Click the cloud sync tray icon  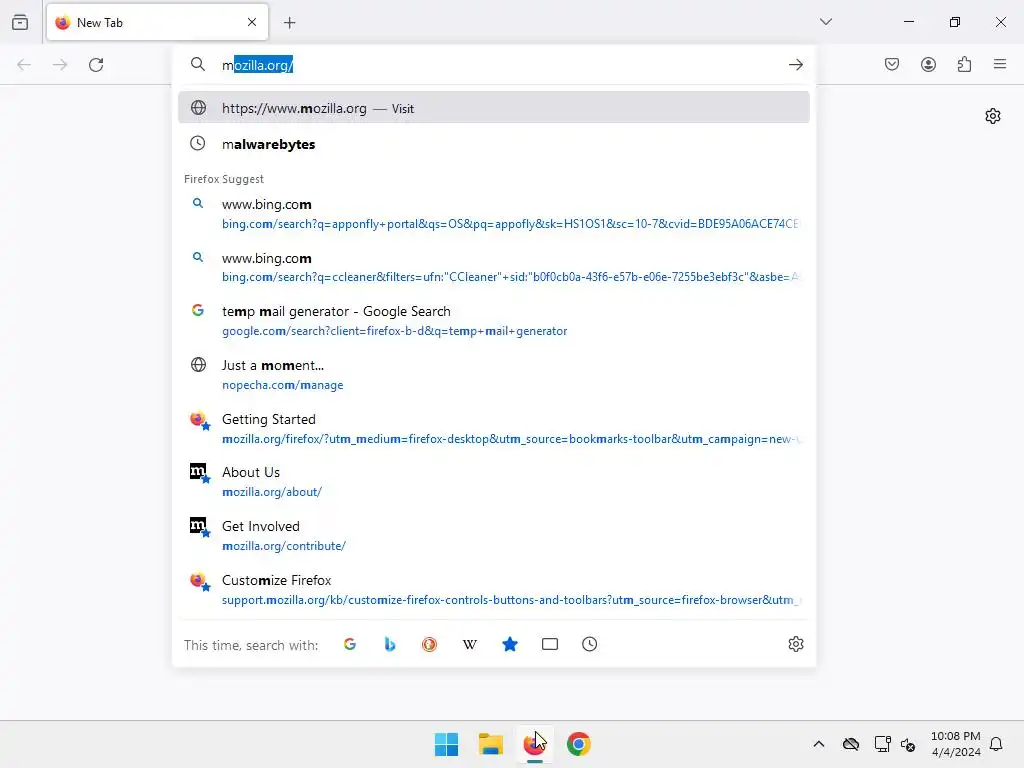(850, 744)
